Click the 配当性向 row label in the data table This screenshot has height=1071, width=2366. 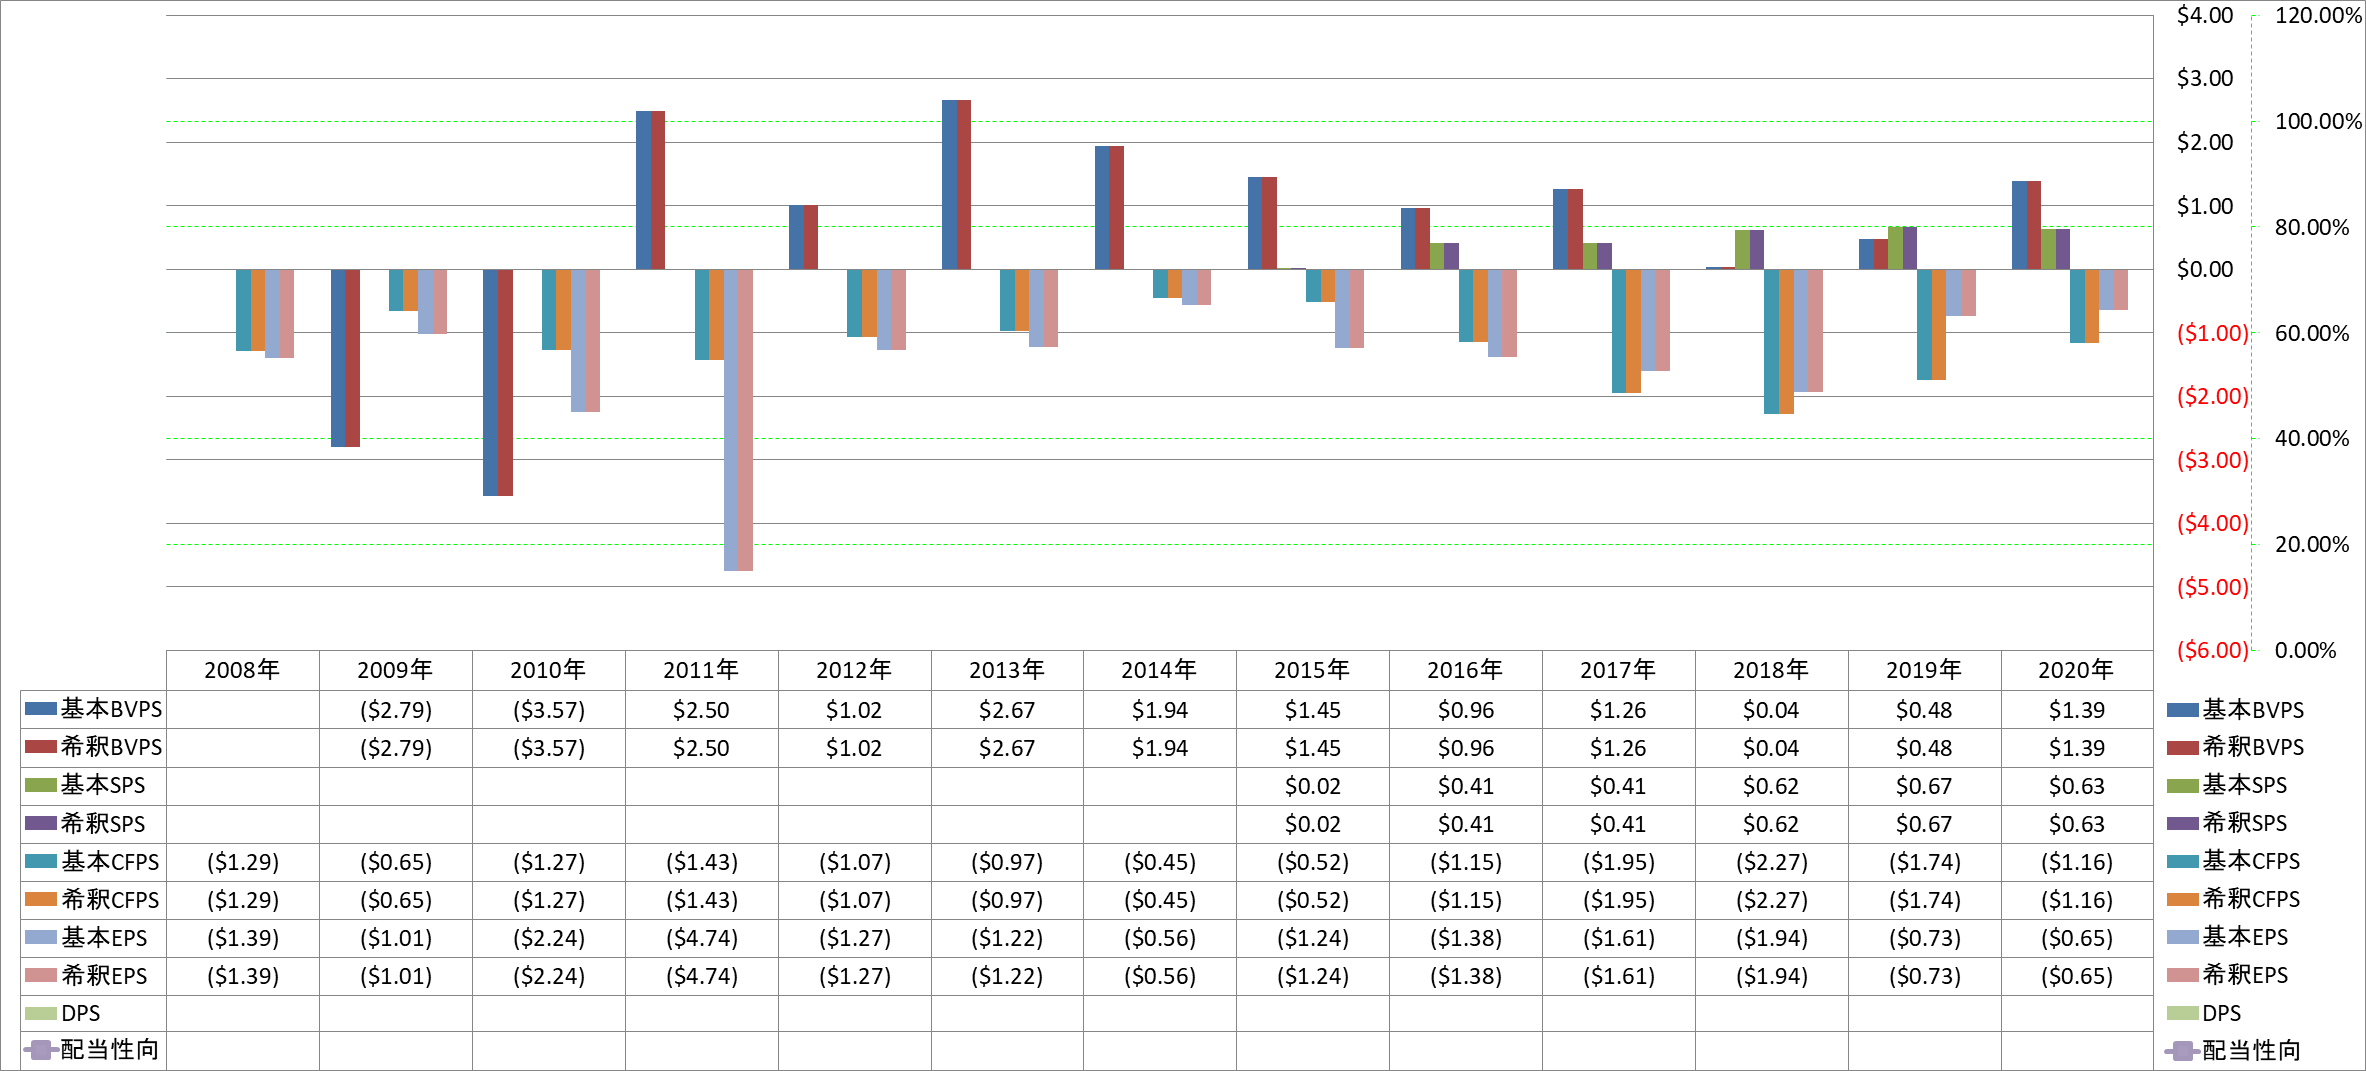click(x=110, y=1050)
